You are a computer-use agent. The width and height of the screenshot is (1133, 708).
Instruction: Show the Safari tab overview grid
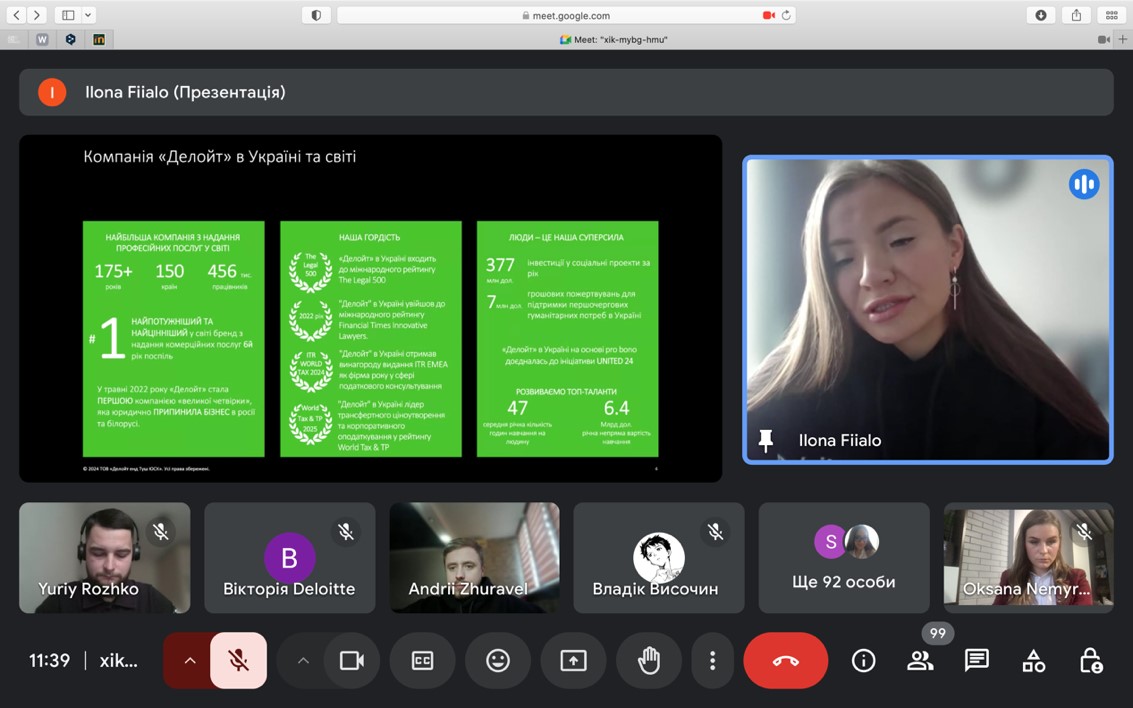[x=1111, y=15]
